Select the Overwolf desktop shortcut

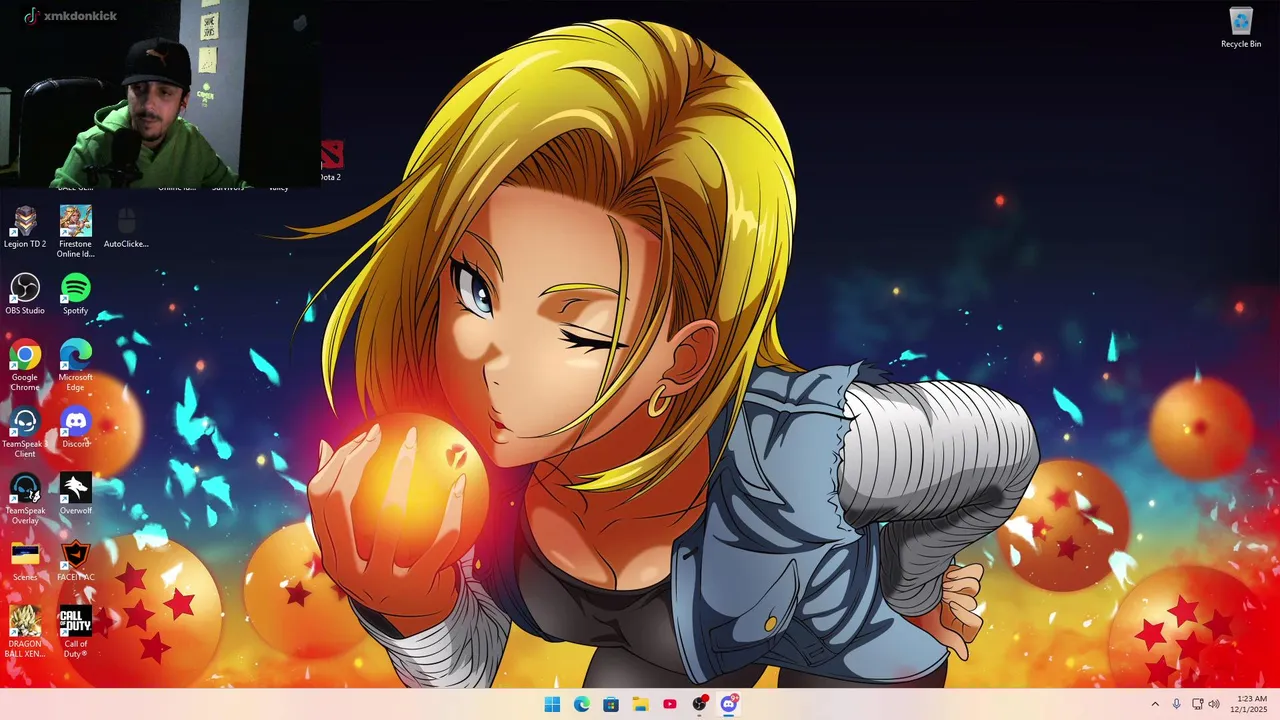pos(75,495)
